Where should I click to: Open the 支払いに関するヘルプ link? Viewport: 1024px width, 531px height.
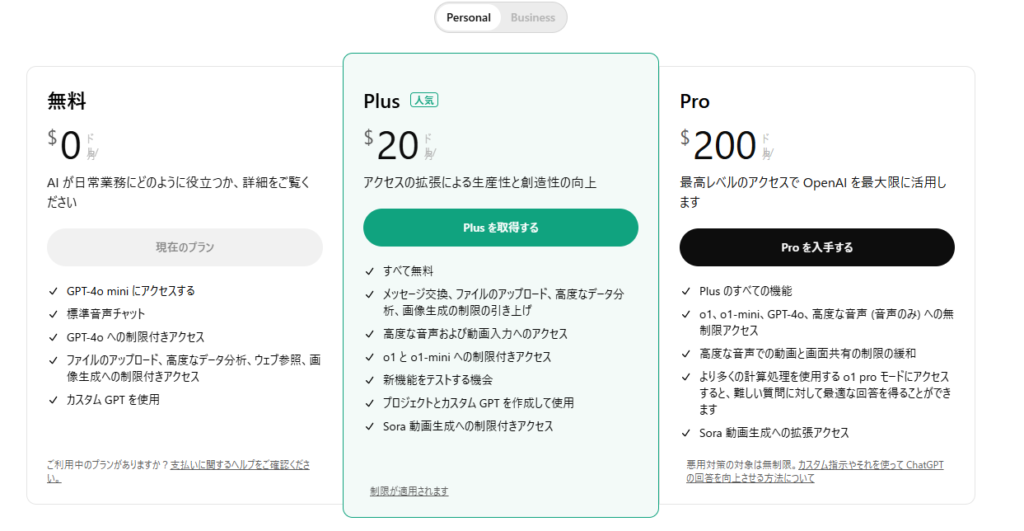[240, 465]
